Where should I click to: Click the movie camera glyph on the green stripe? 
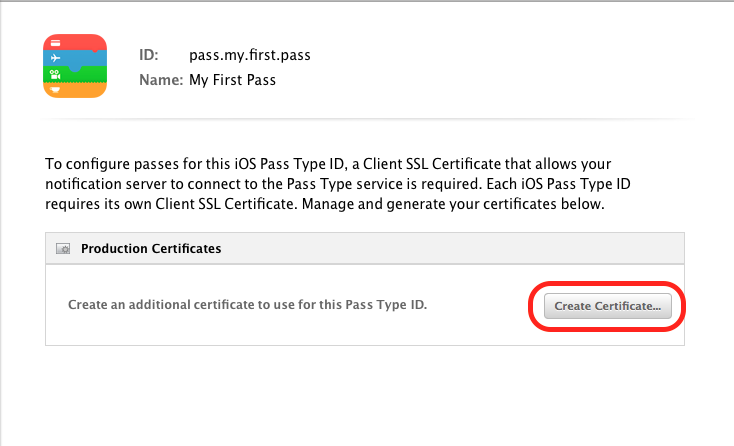55,74
